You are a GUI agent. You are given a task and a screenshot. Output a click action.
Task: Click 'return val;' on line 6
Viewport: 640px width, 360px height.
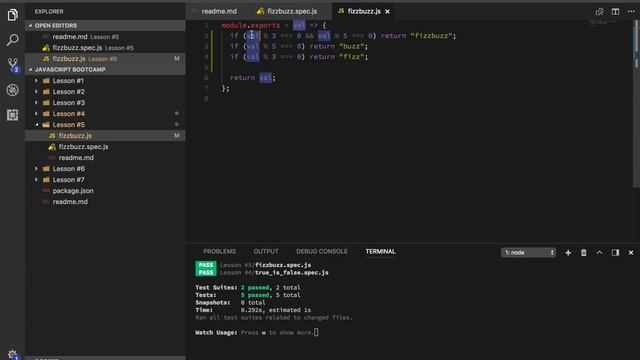pos(253,78)
